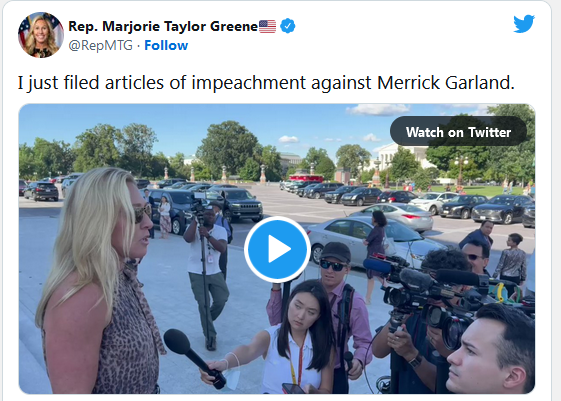Click the US flag emoji beside name
This screenshot has width=561, height=401.
click(268, 26)
